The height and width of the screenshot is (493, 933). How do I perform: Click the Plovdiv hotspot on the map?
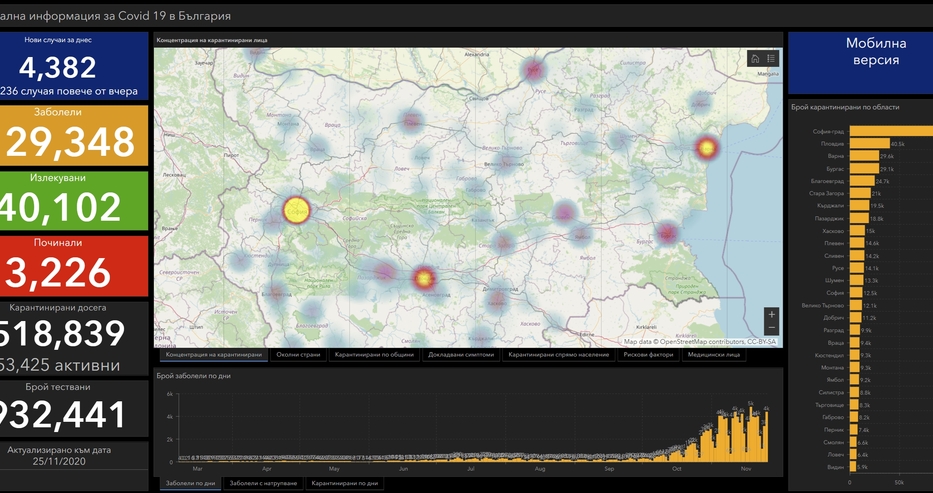coord(423,278)
